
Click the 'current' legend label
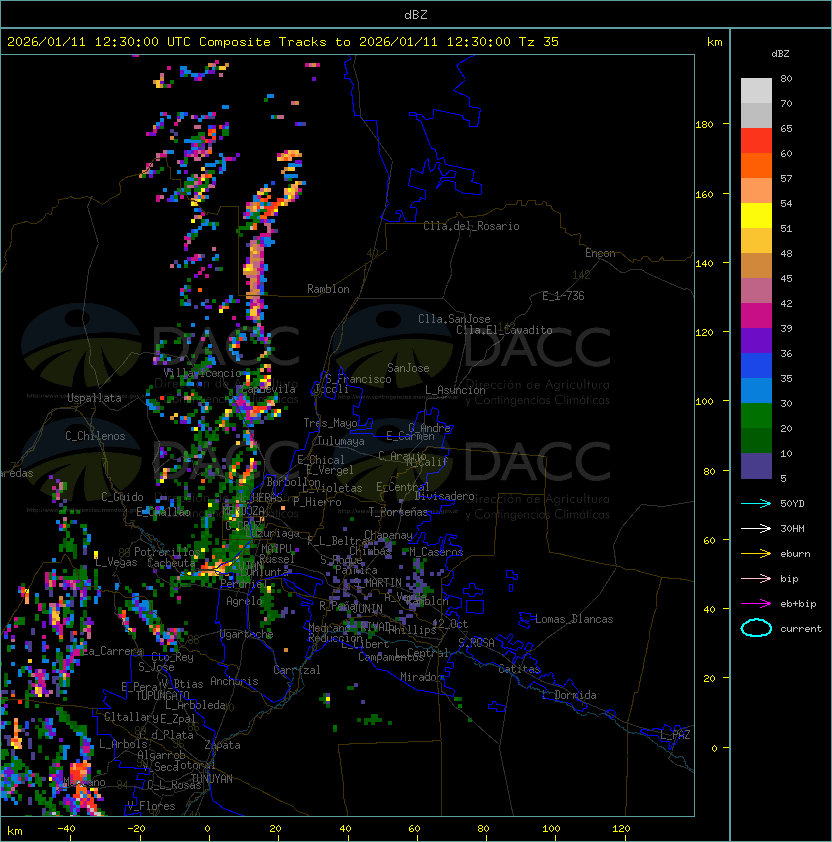pos(801,629)
